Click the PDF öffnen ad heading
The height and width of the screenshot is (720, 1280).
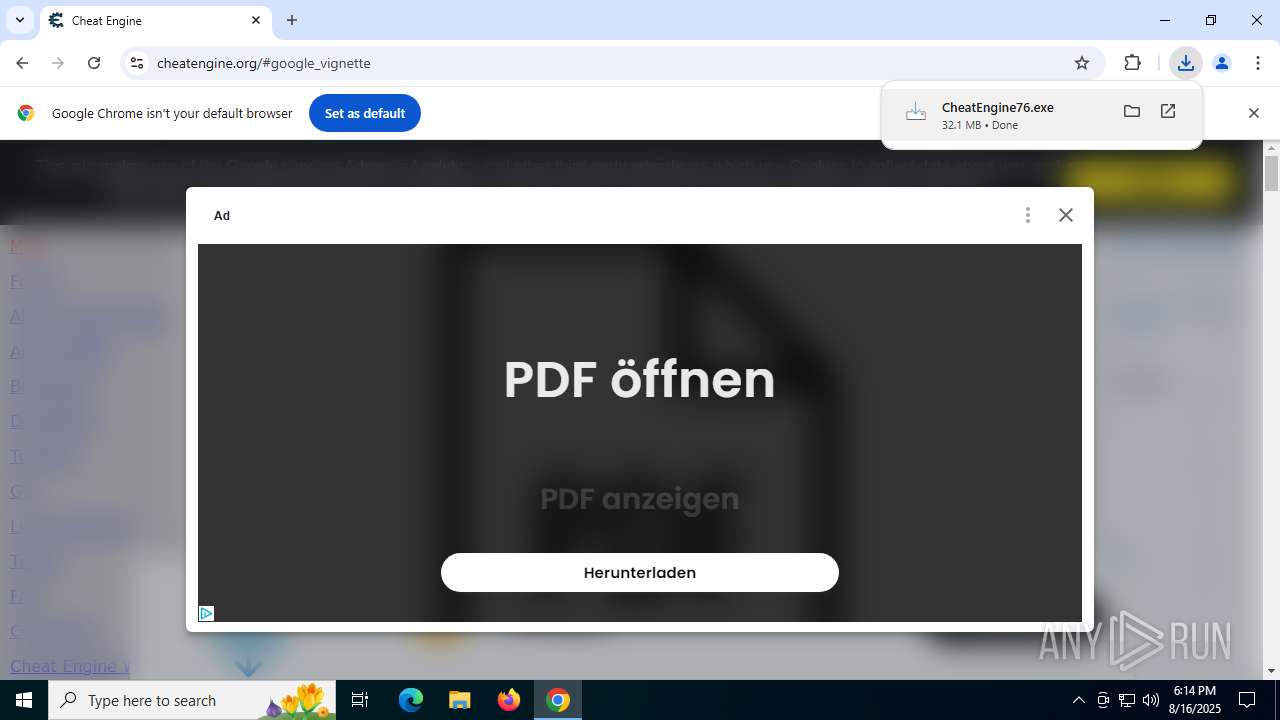640,380
